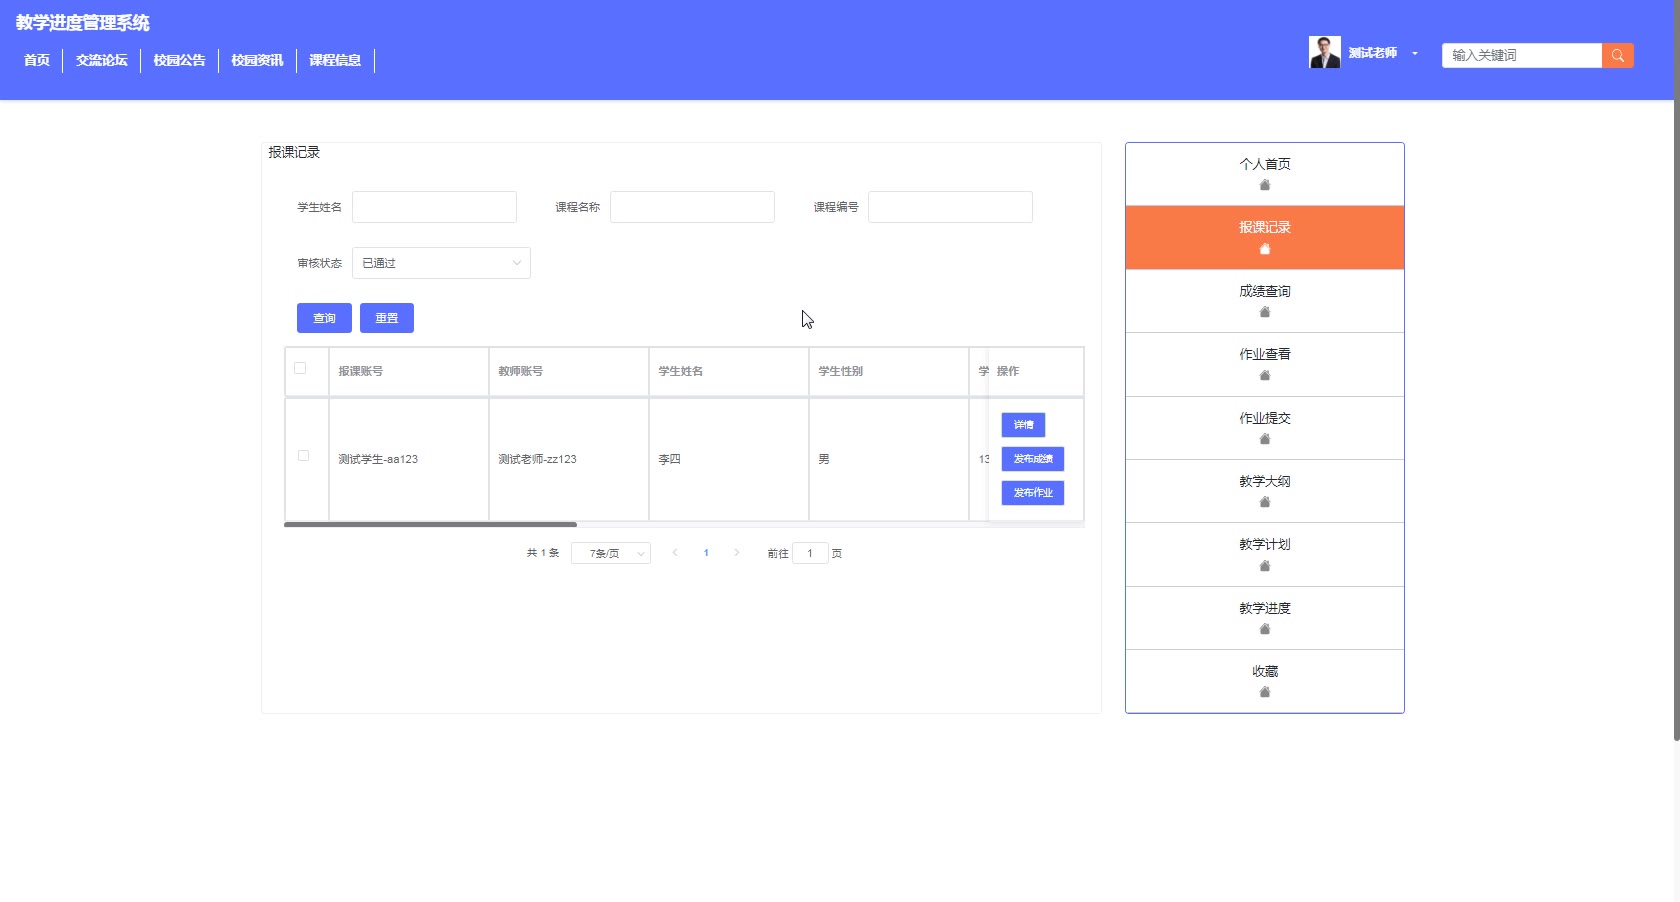The height and width of the screenshot is (902, 1680).
Task: Click the next page arrow in pagination
Action: (737, 553)
